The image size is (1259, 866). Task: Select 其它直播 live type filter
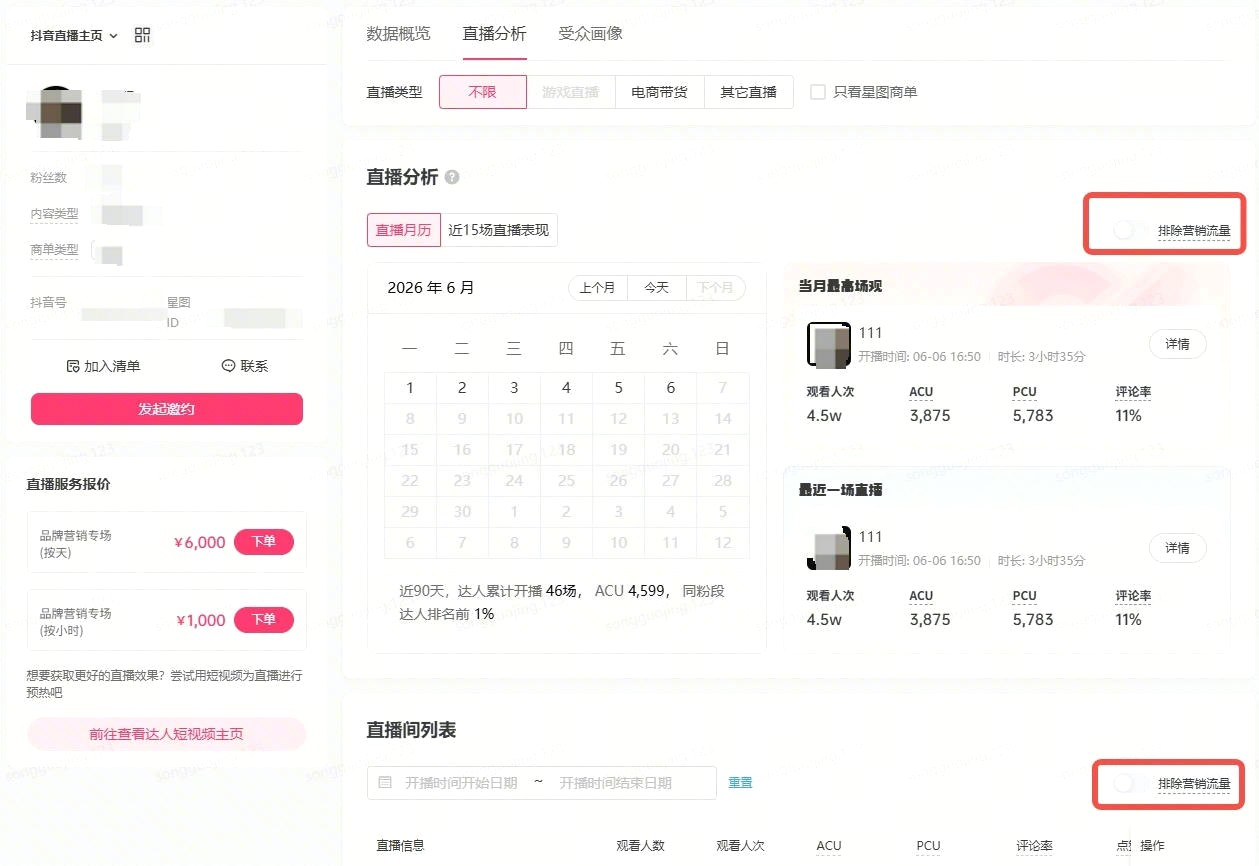(748, 92)
